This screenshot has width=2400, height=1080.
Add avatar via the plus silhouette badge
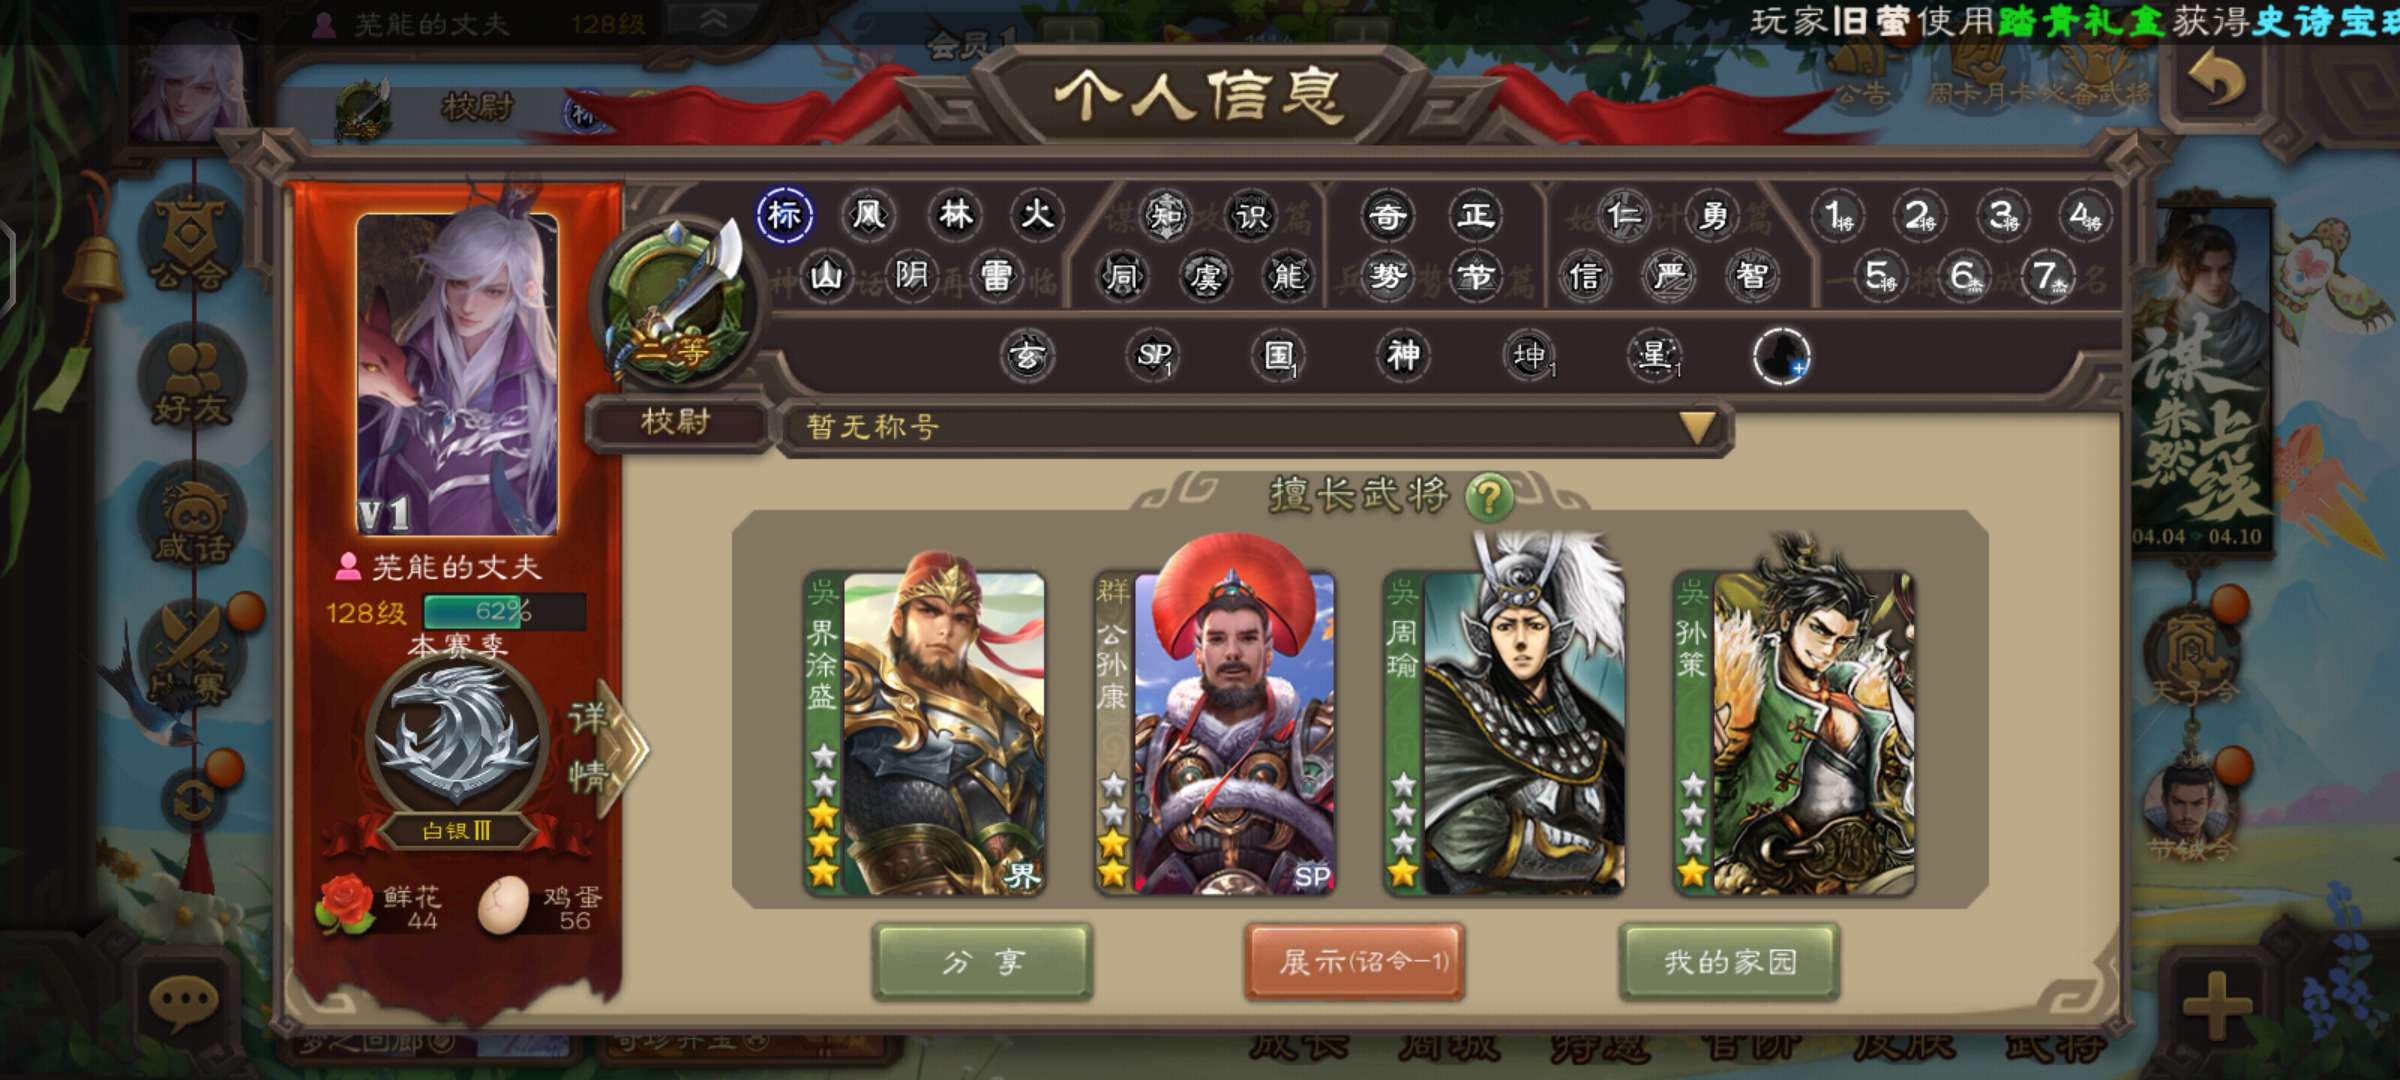[1781, 356]
